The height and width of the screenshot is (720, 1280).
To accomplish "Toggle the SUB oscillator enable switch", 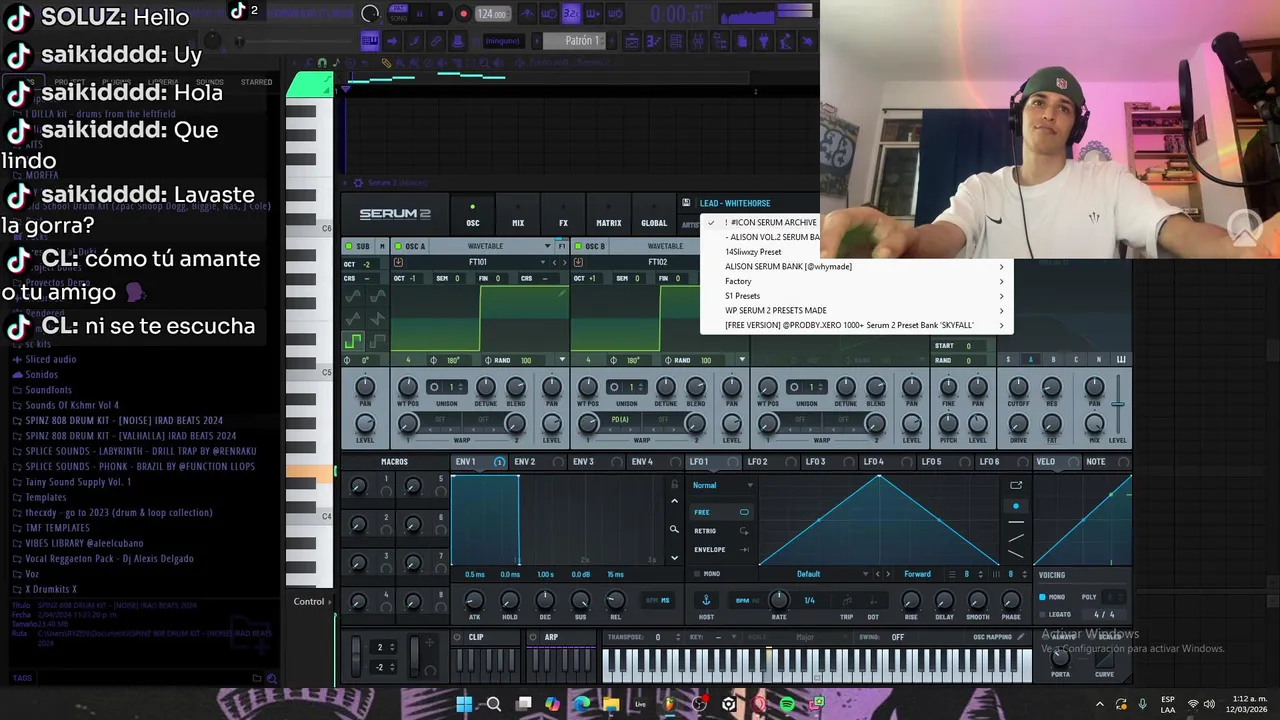I will pyautogui.click(x=349, y=246).
